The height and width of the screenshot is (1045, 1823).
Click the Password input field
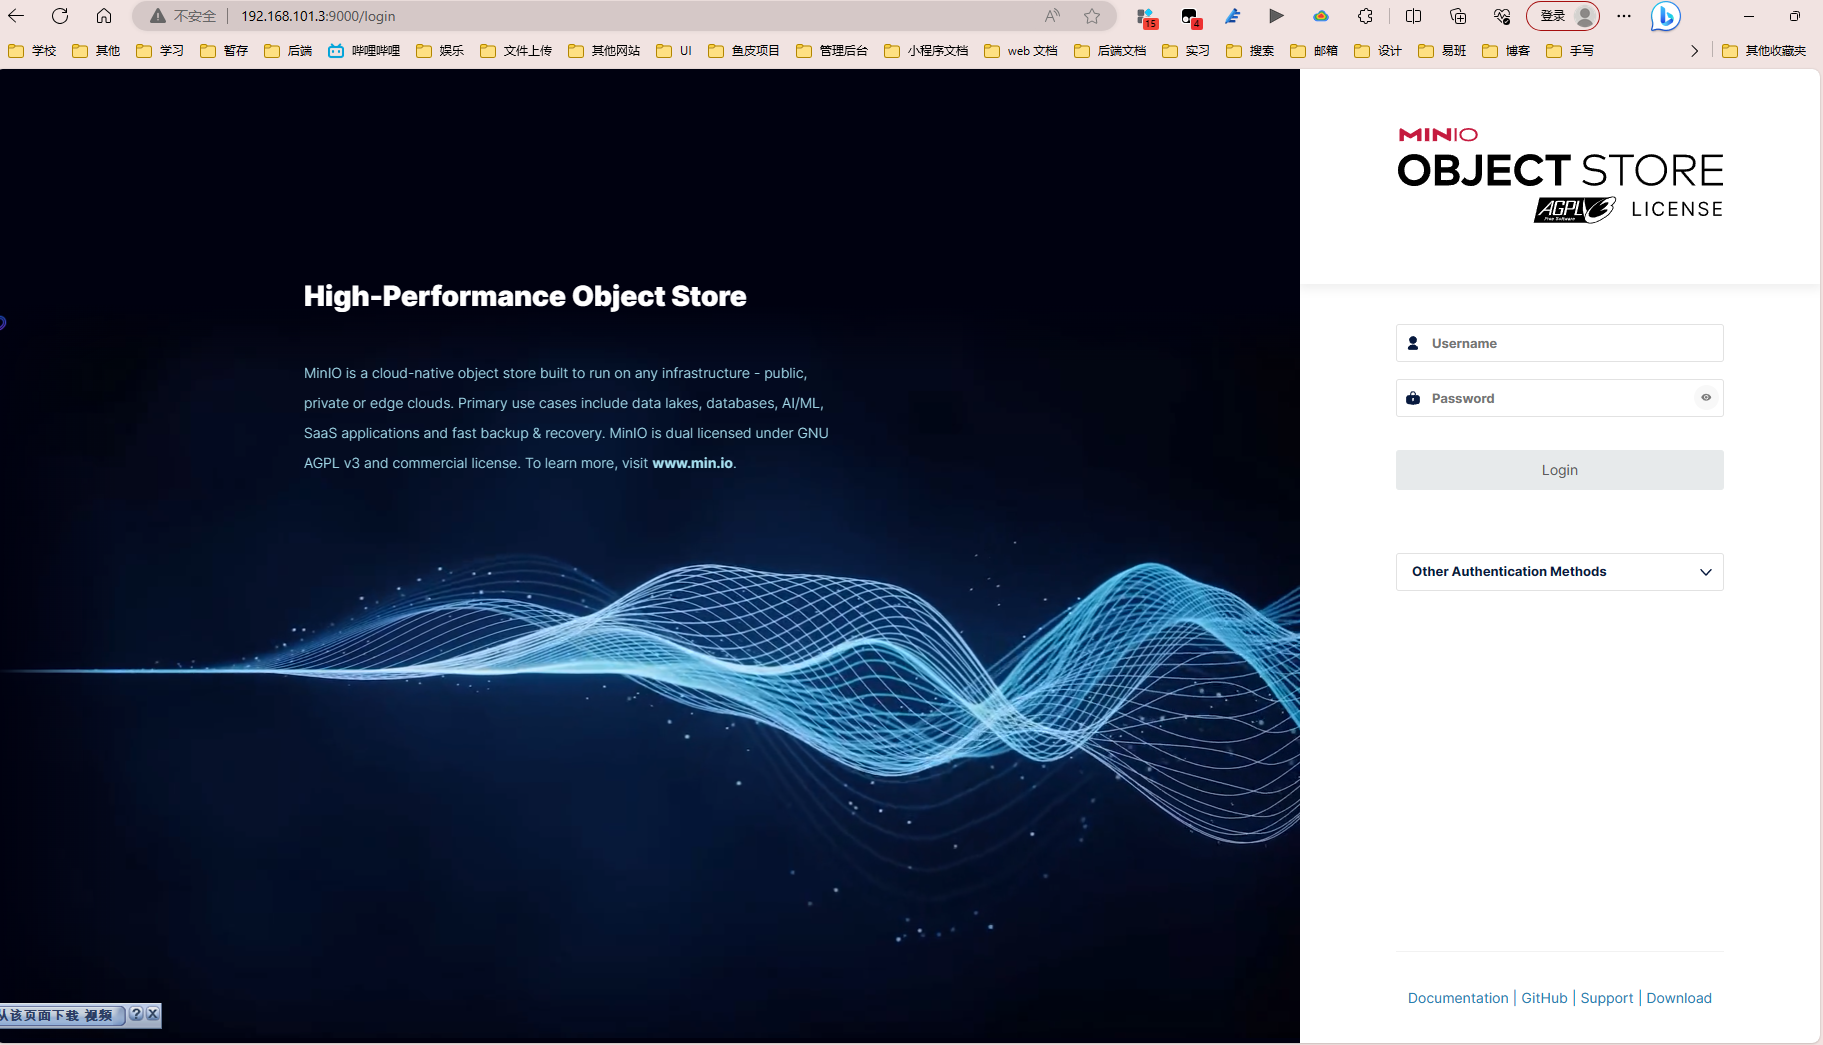coord(1559,398)
